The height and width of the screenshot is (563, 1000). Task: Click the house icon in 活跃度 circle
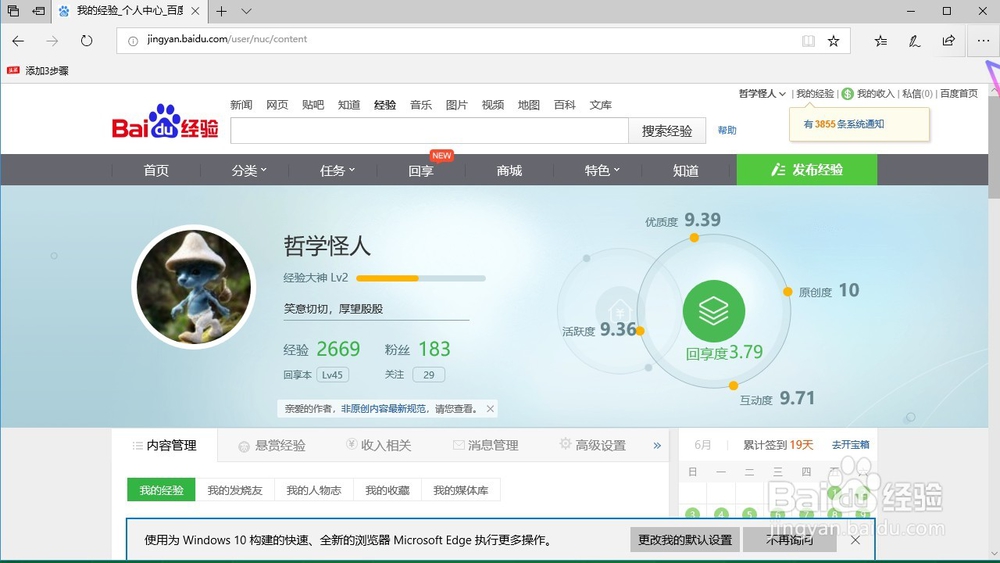click(619, 310)
